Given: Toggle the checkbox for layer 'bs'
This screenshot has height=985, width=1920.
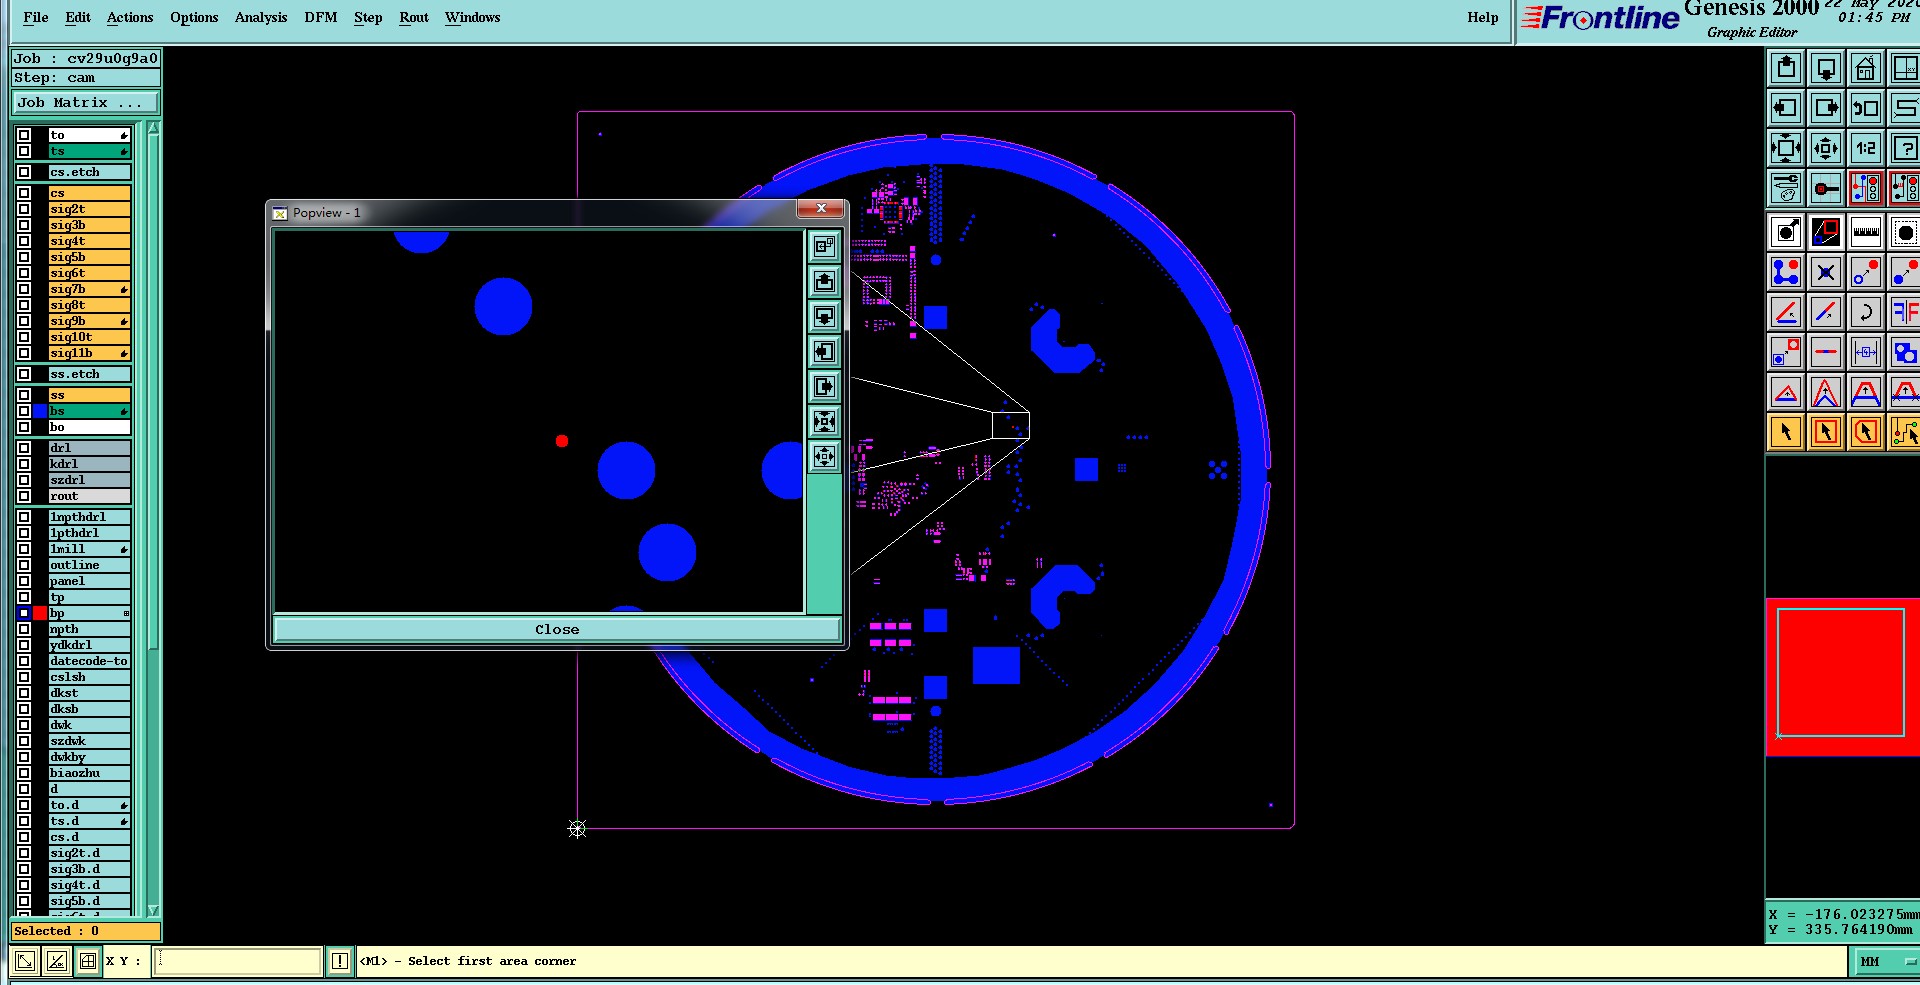Looking at the screenshot, I should (x=24, y=411).
